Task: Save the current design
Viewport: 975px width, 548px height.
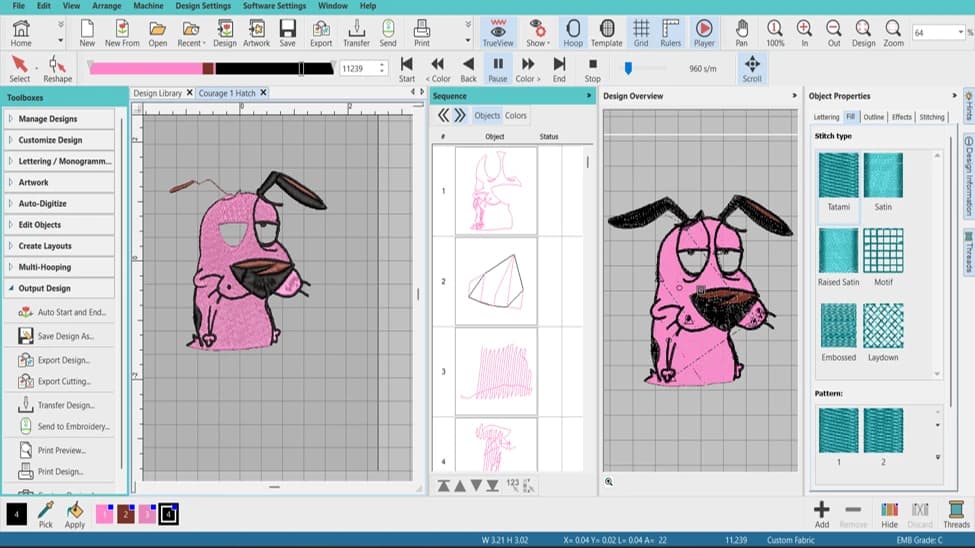Action: (287, 33)
